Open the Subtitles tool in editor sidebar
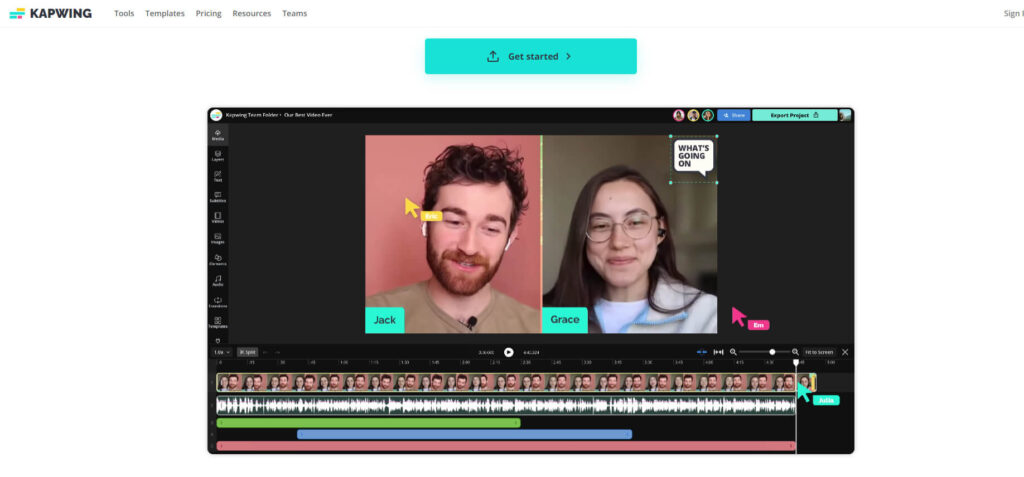 [x=217, y=197]
